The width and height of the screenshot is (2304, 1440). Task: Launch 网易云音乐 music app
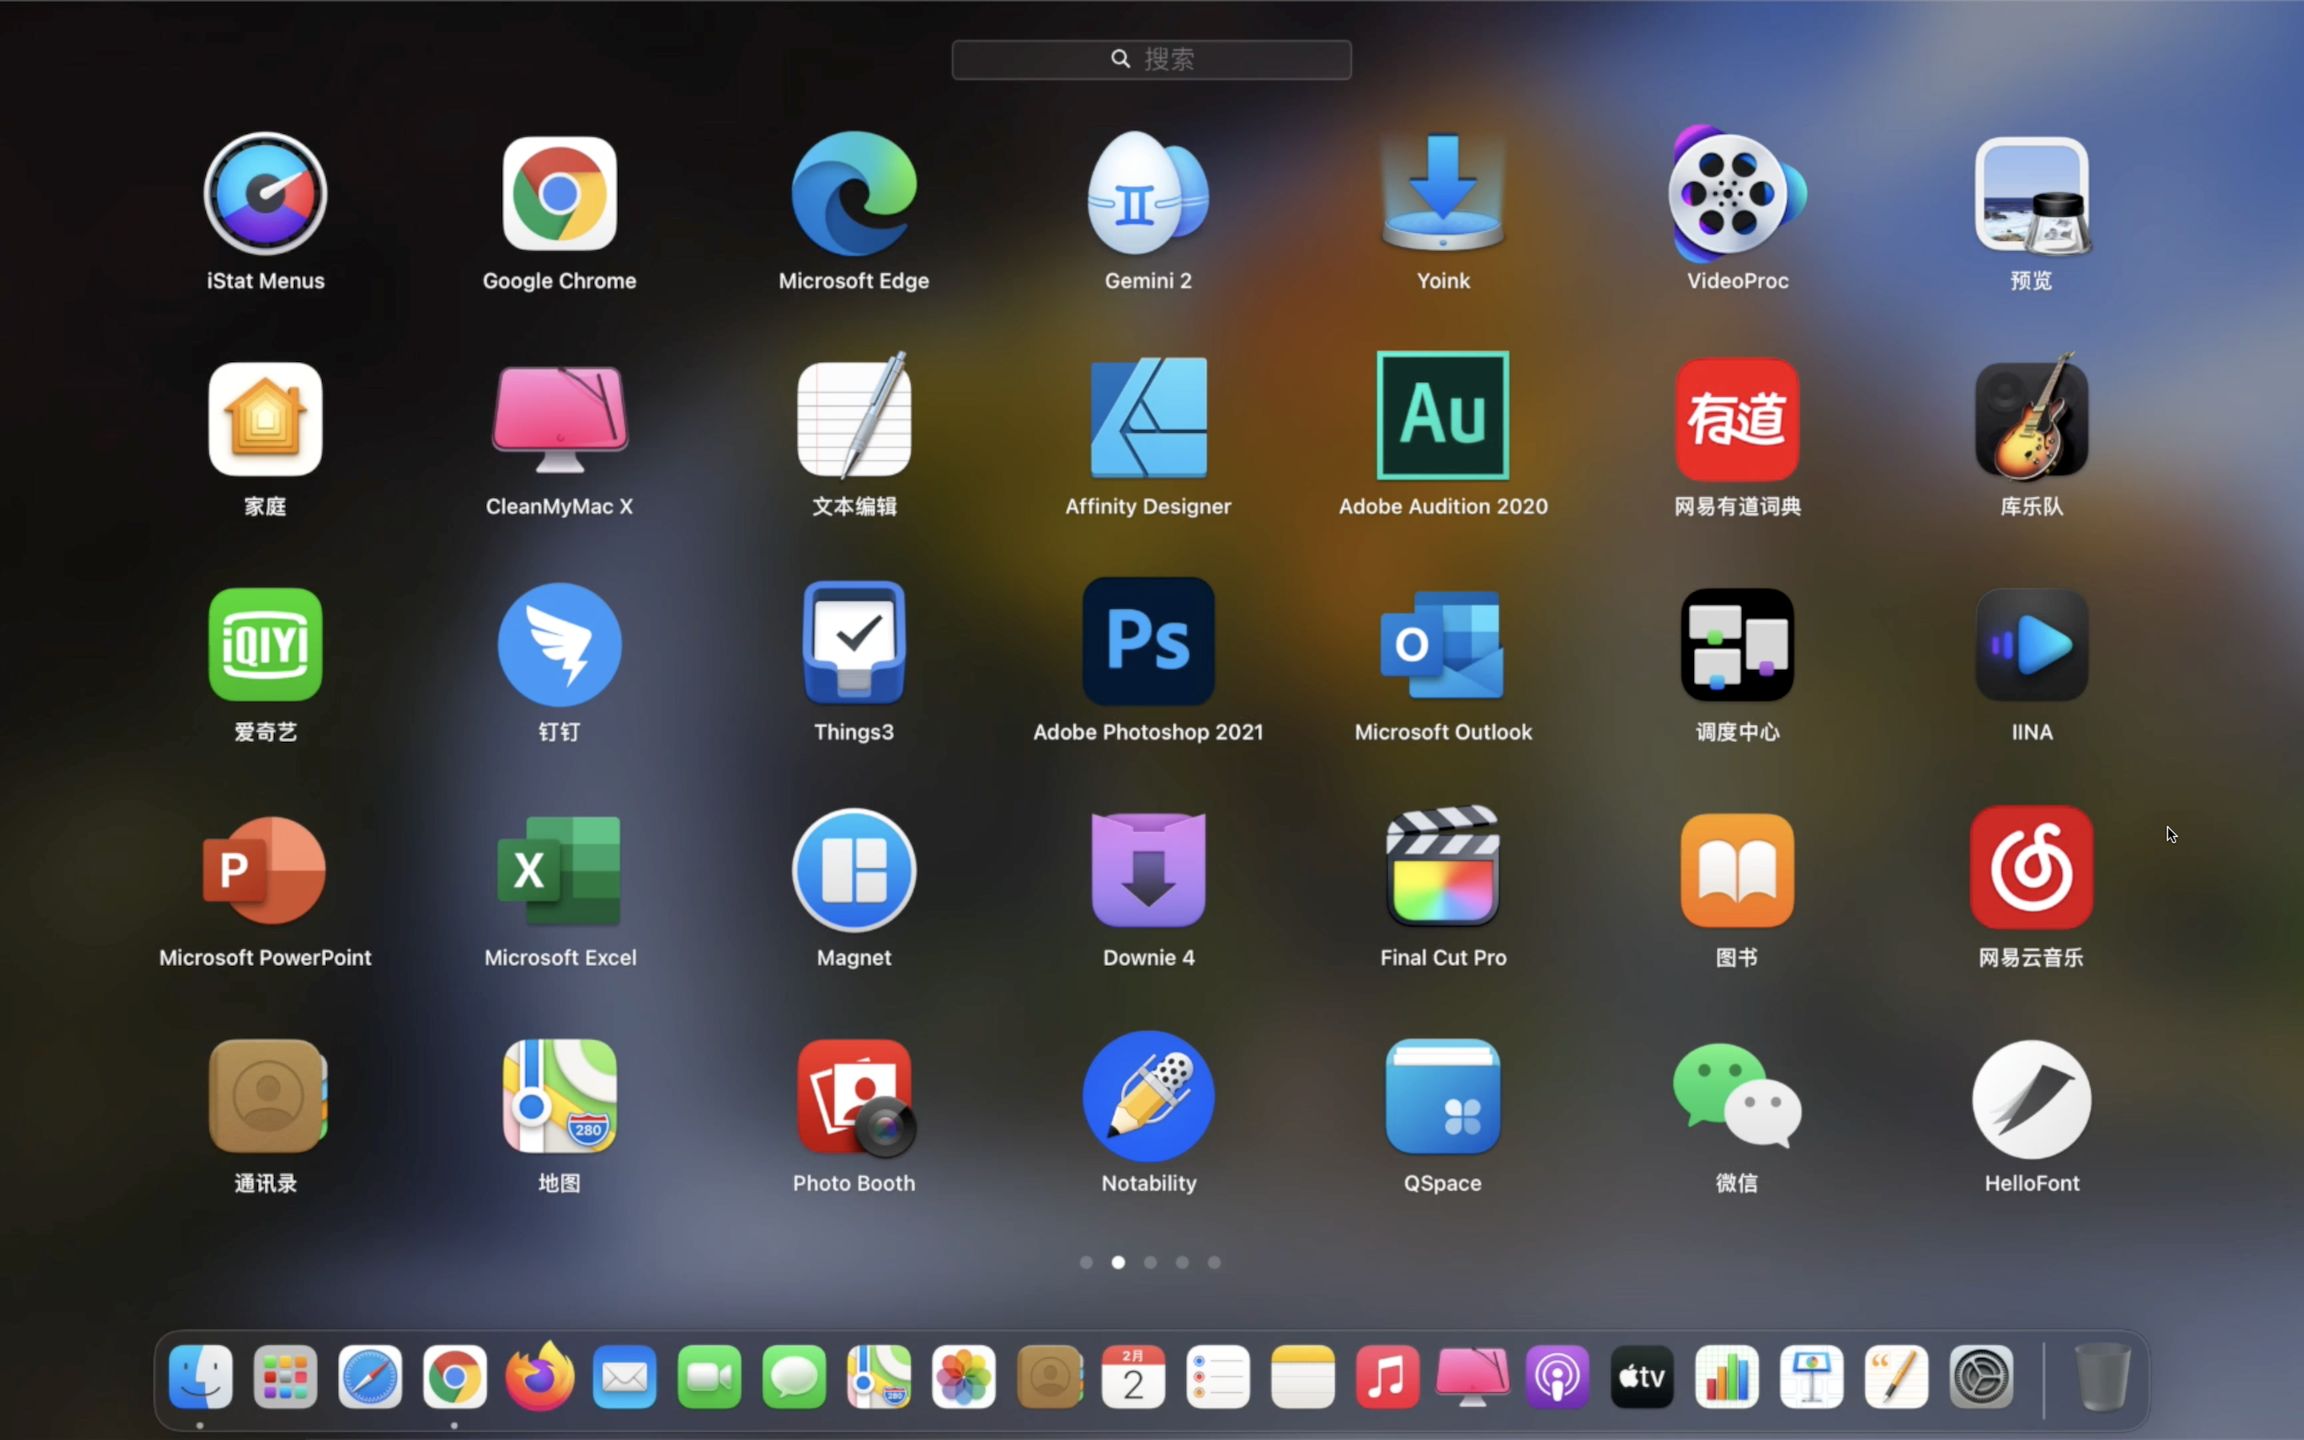click(x=2031, y=868)
